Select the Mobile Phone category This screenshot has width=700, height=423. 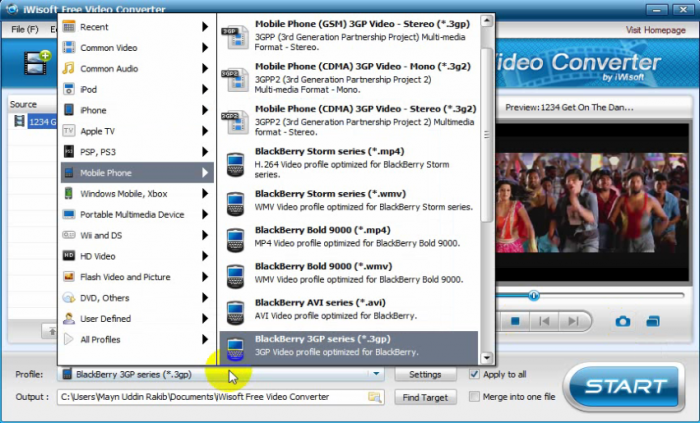coord(137,173)
